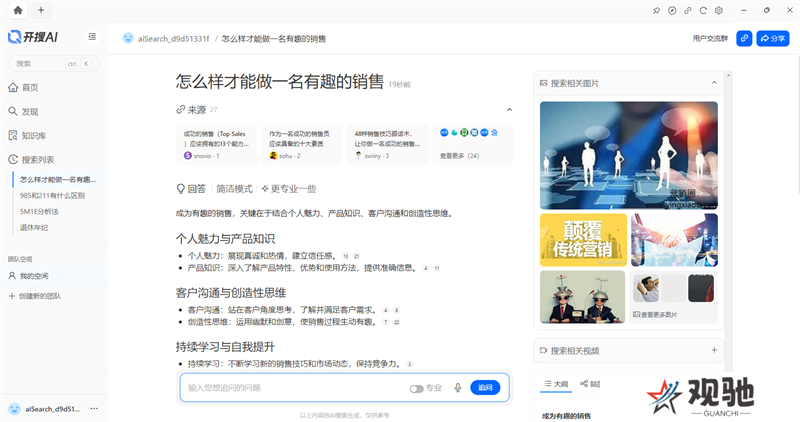Open sohu source card
800x422 pixels.
302,144
